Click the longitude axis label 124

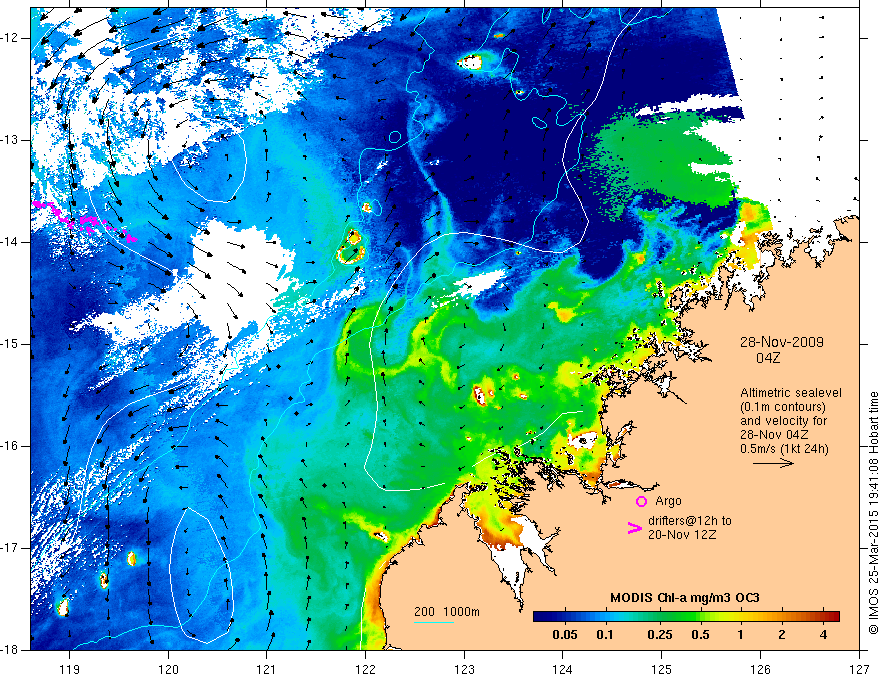pos(563,669)
